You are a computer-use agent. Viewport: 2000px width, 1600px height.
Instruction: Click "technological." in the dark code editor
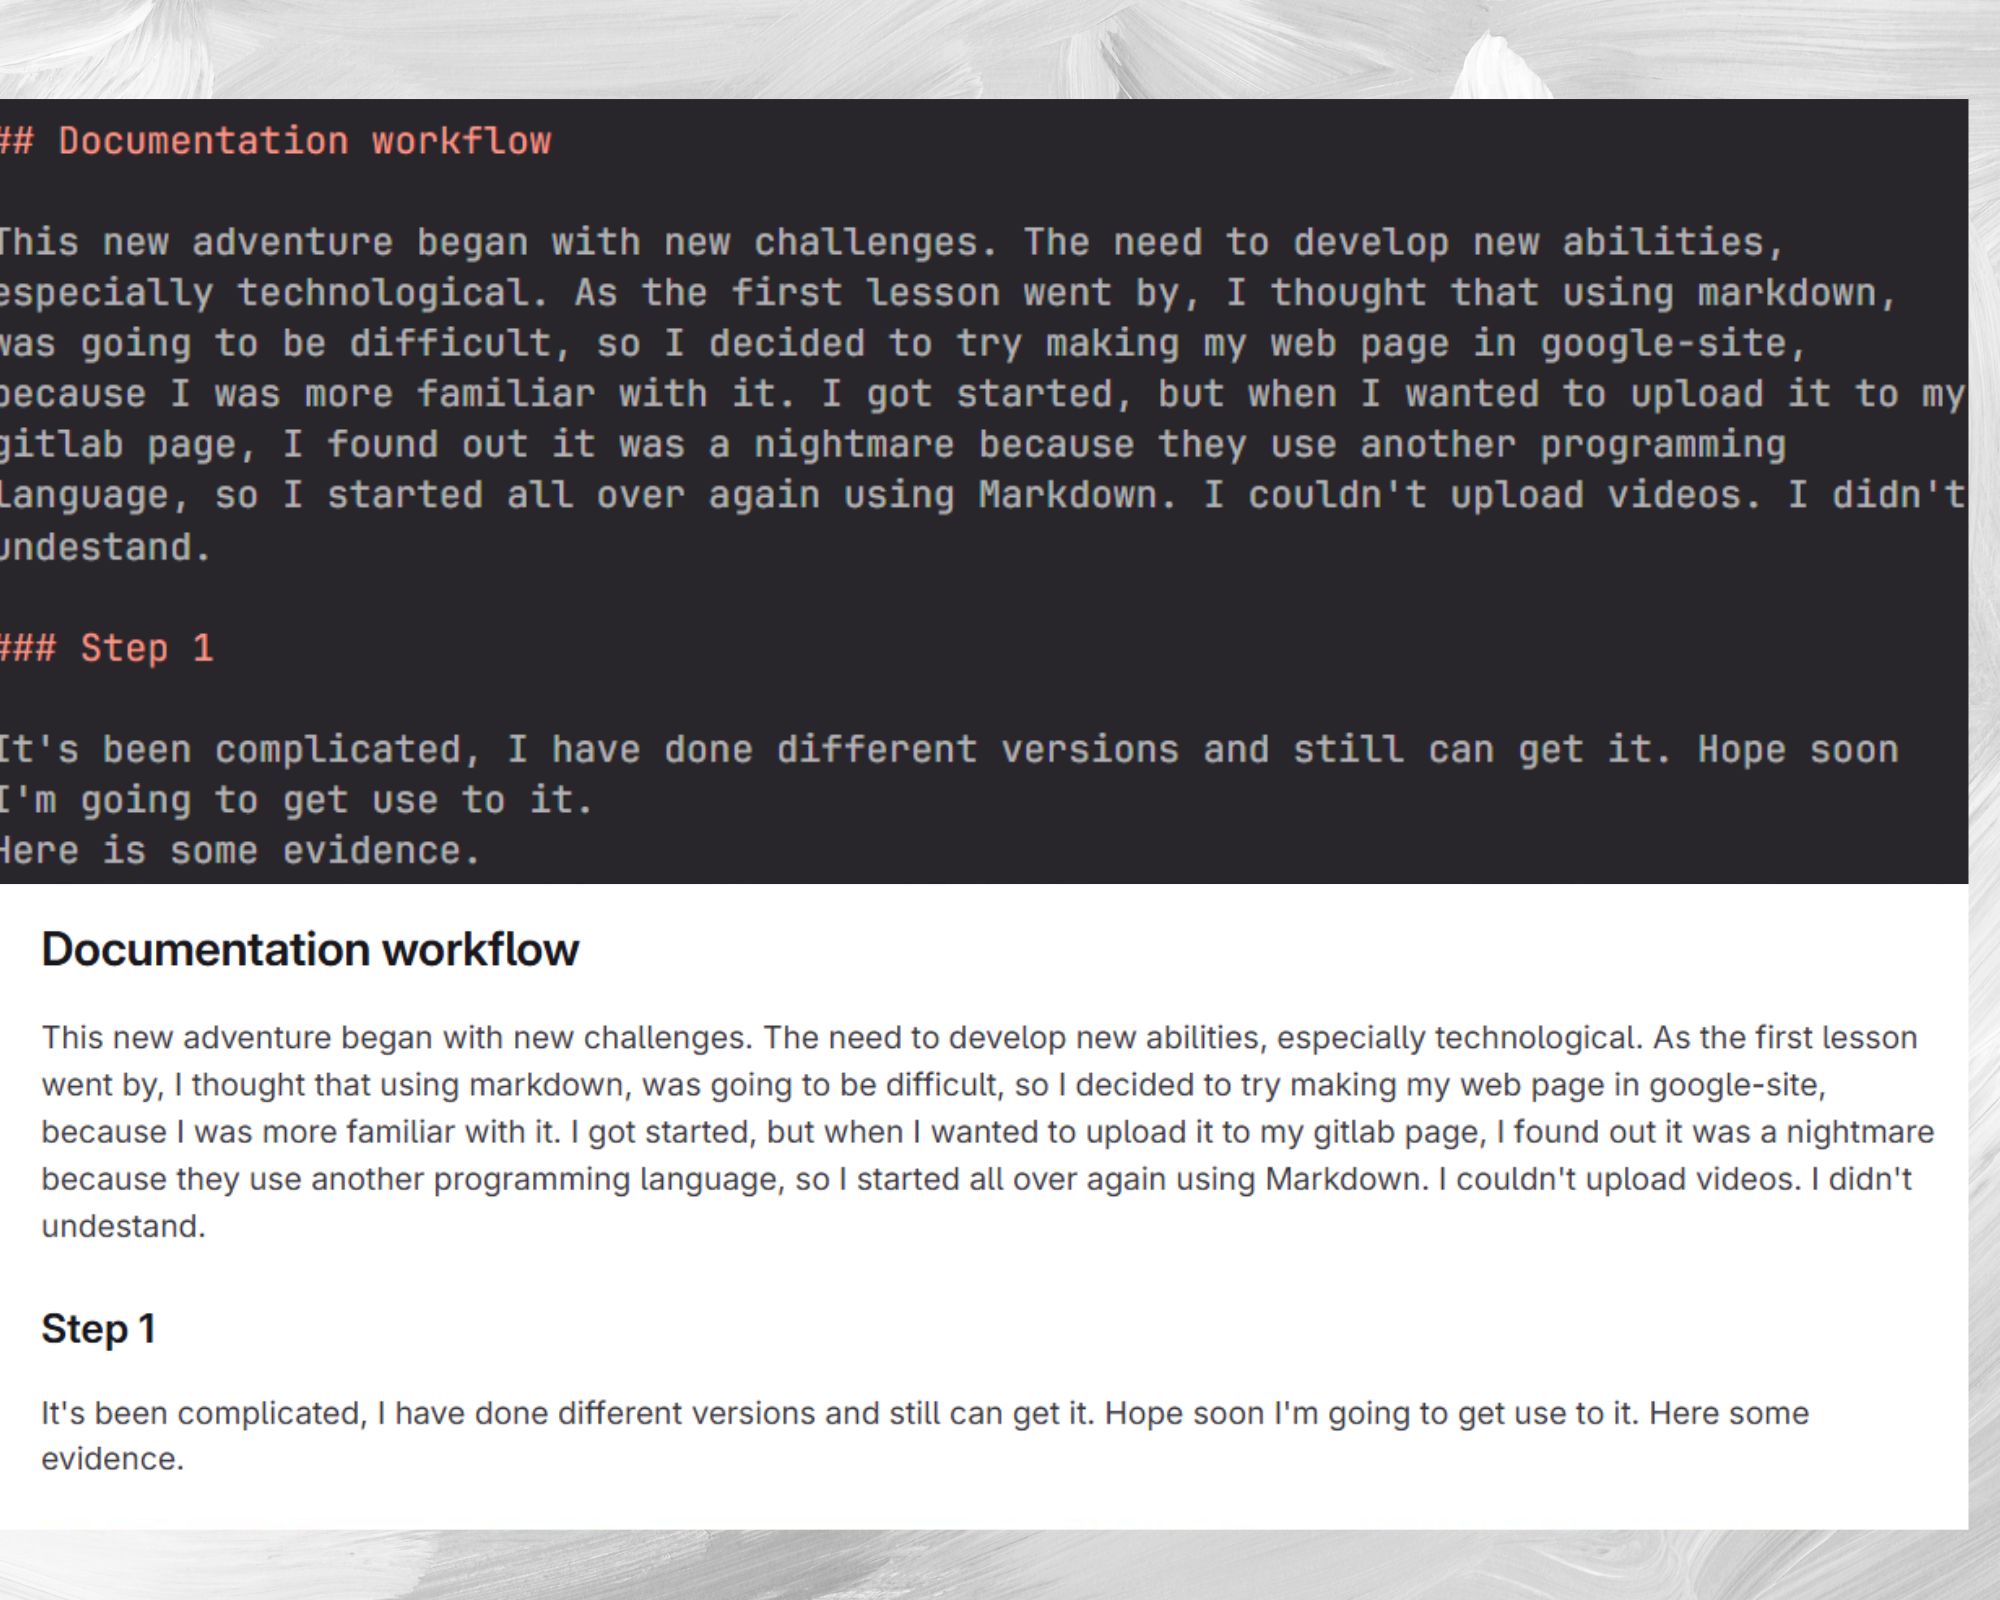pyautogui.click(x=392, y=293)
